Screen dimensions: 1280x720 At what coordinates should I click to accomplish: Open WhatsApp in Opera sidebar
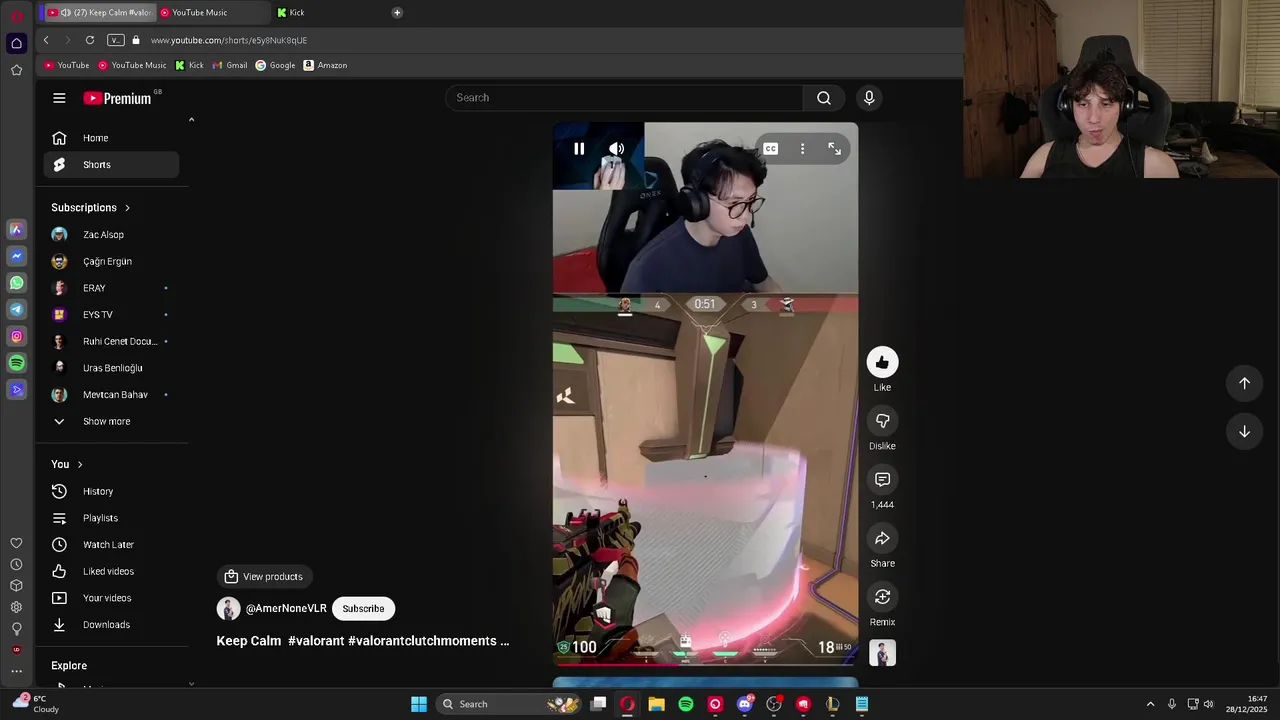click(x=16, y=283)
